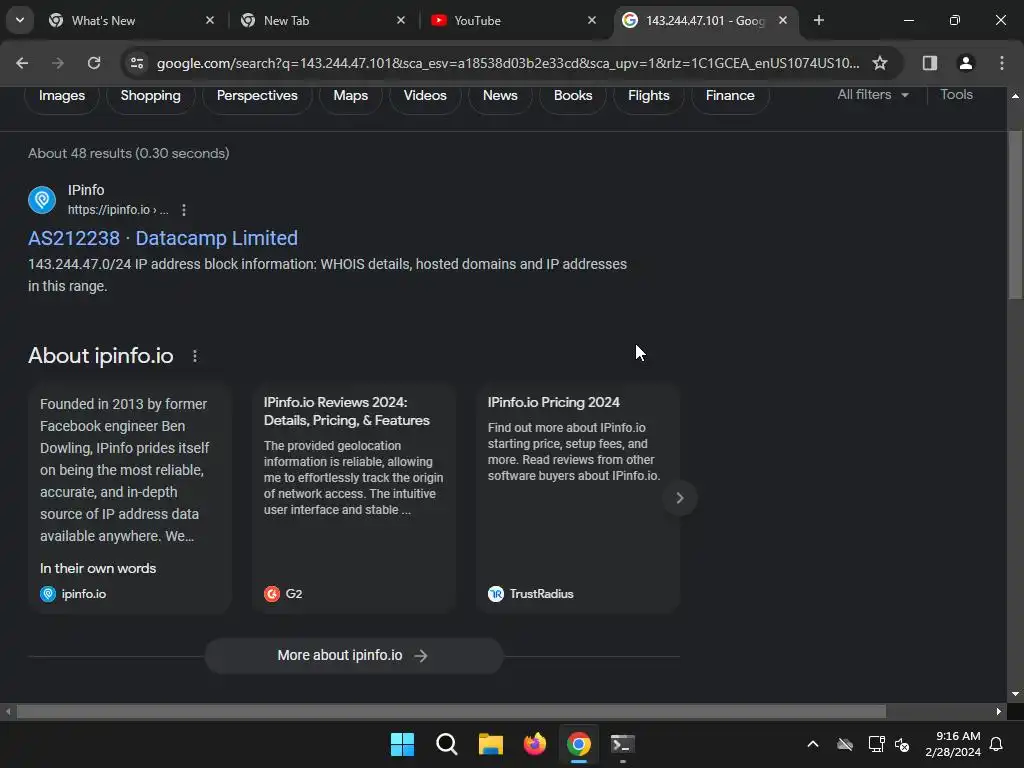Open site information icon in address bar
The height and width of the screenshot is (768, 1024).
tap(137, 63)
